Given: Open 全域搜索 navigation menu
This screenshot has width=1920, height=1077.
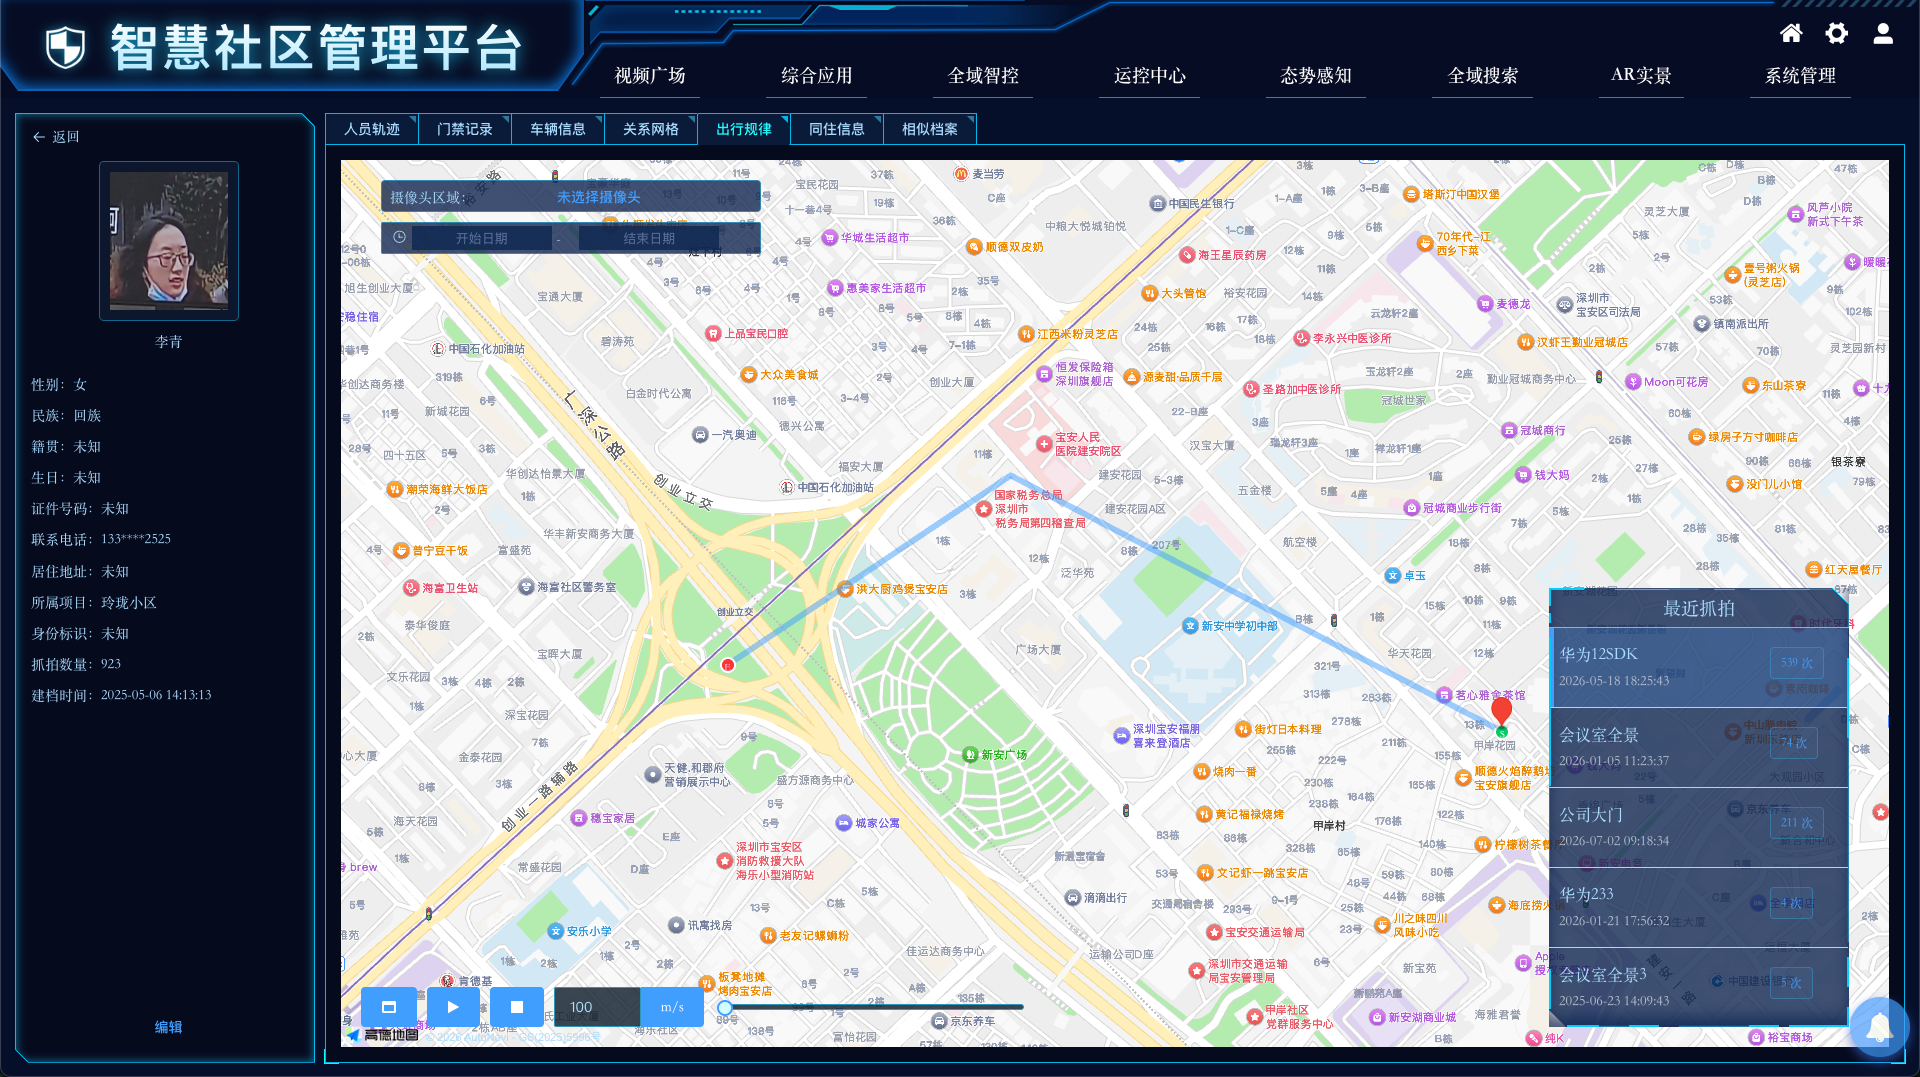Looking at the screenshot, I should tap(1483, 76).
